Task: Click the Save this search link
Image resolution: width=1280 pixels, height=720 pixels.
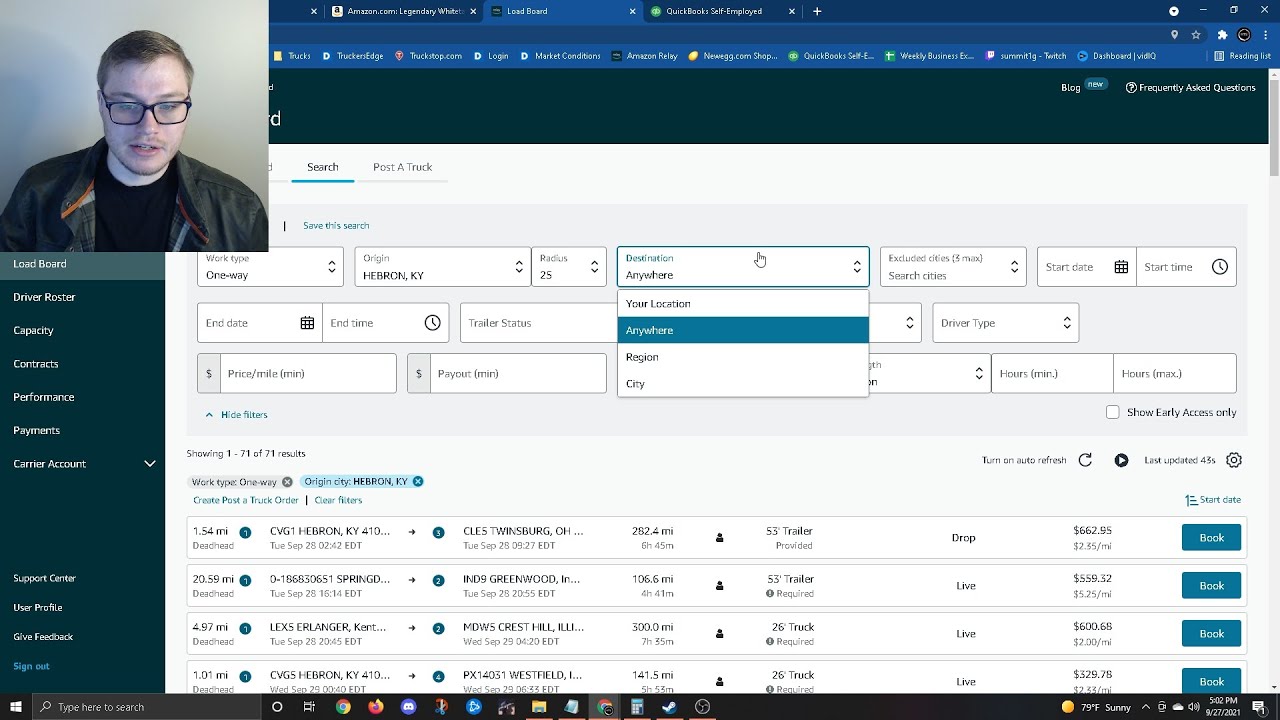Action: coord(336,226)
